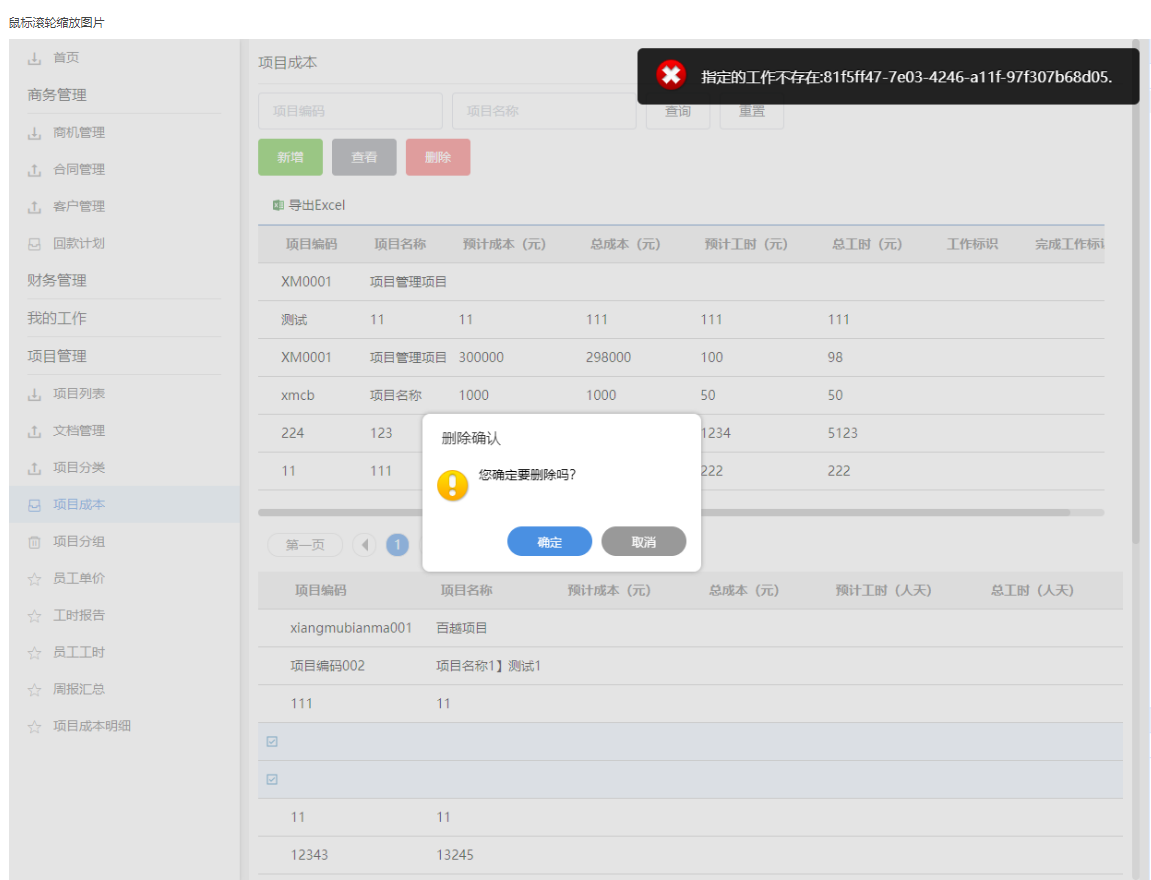Click the icon beside 回款计划
Screen dimensions: 1151x880
point(34,244)
